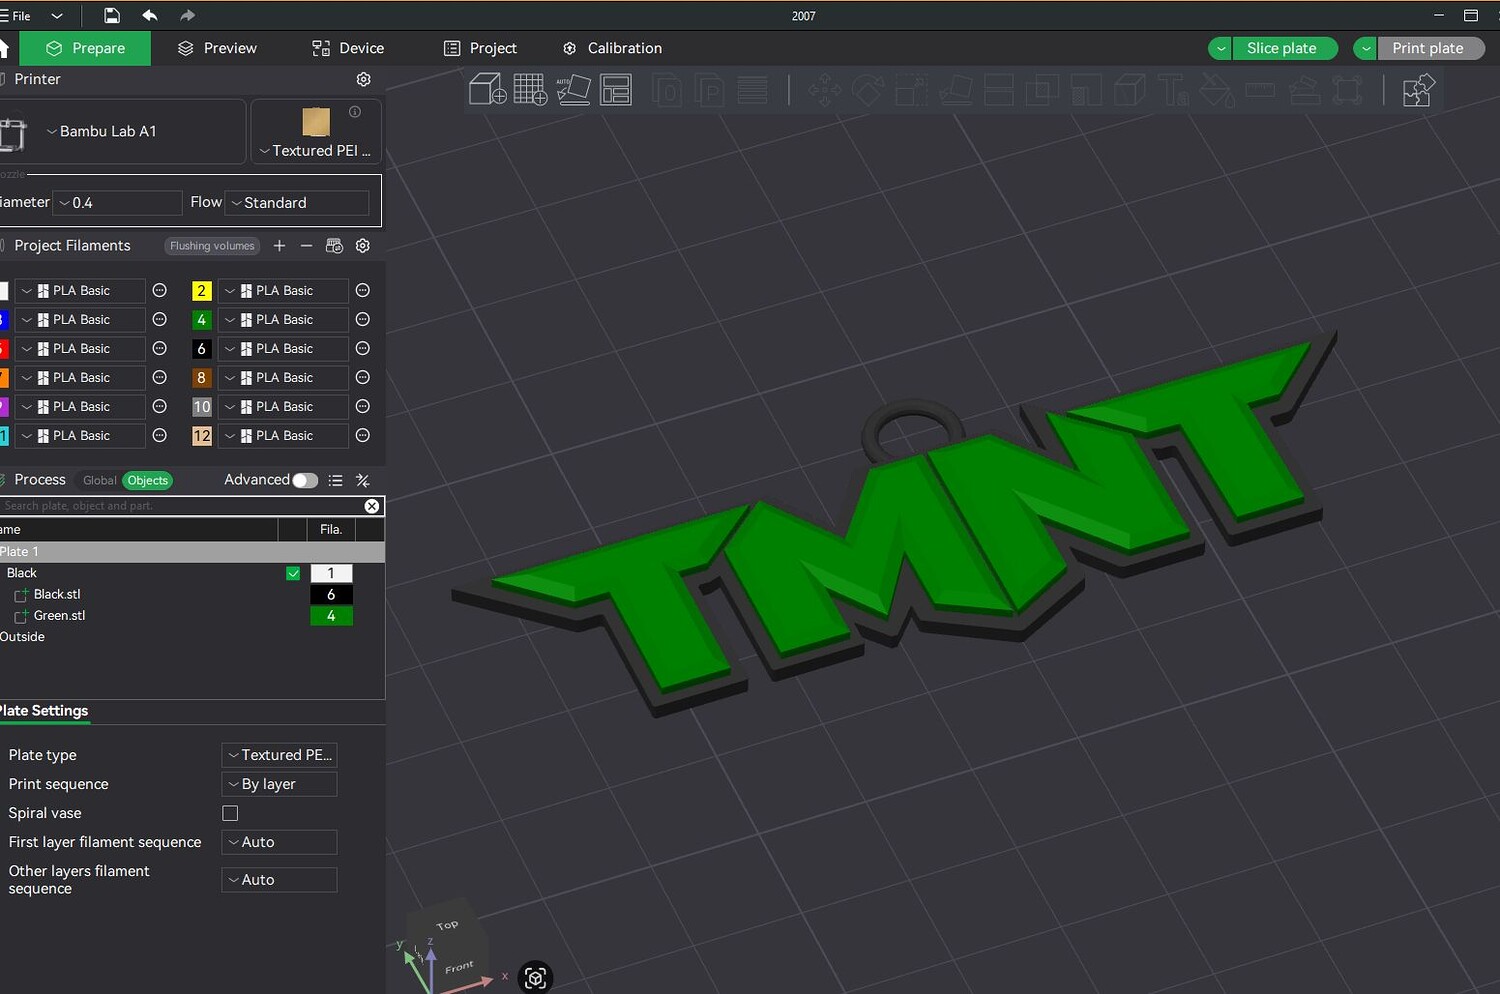The height and width of the screenshot is (994, 1500).
Task: Click the edit icon for filament 2
Action: 363,291
